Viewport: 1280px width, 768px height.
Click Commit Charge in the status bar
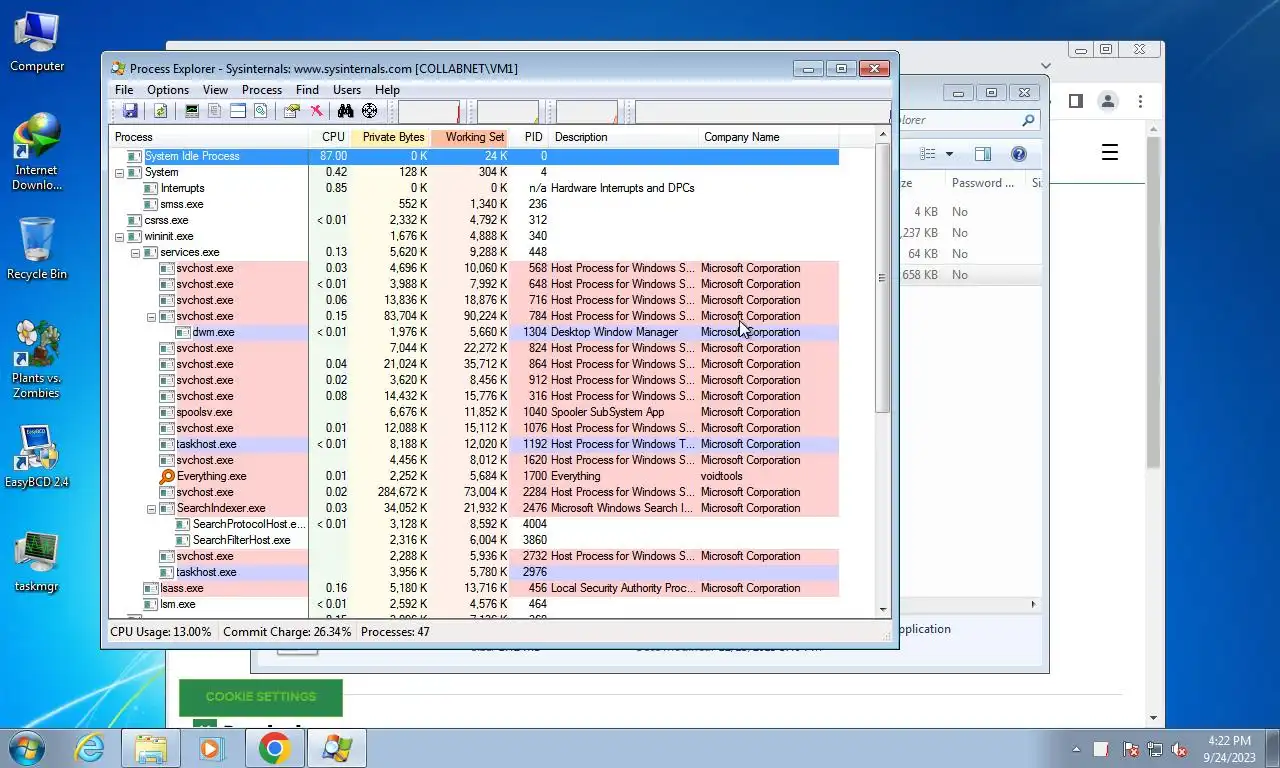click(x=287, y=632)
